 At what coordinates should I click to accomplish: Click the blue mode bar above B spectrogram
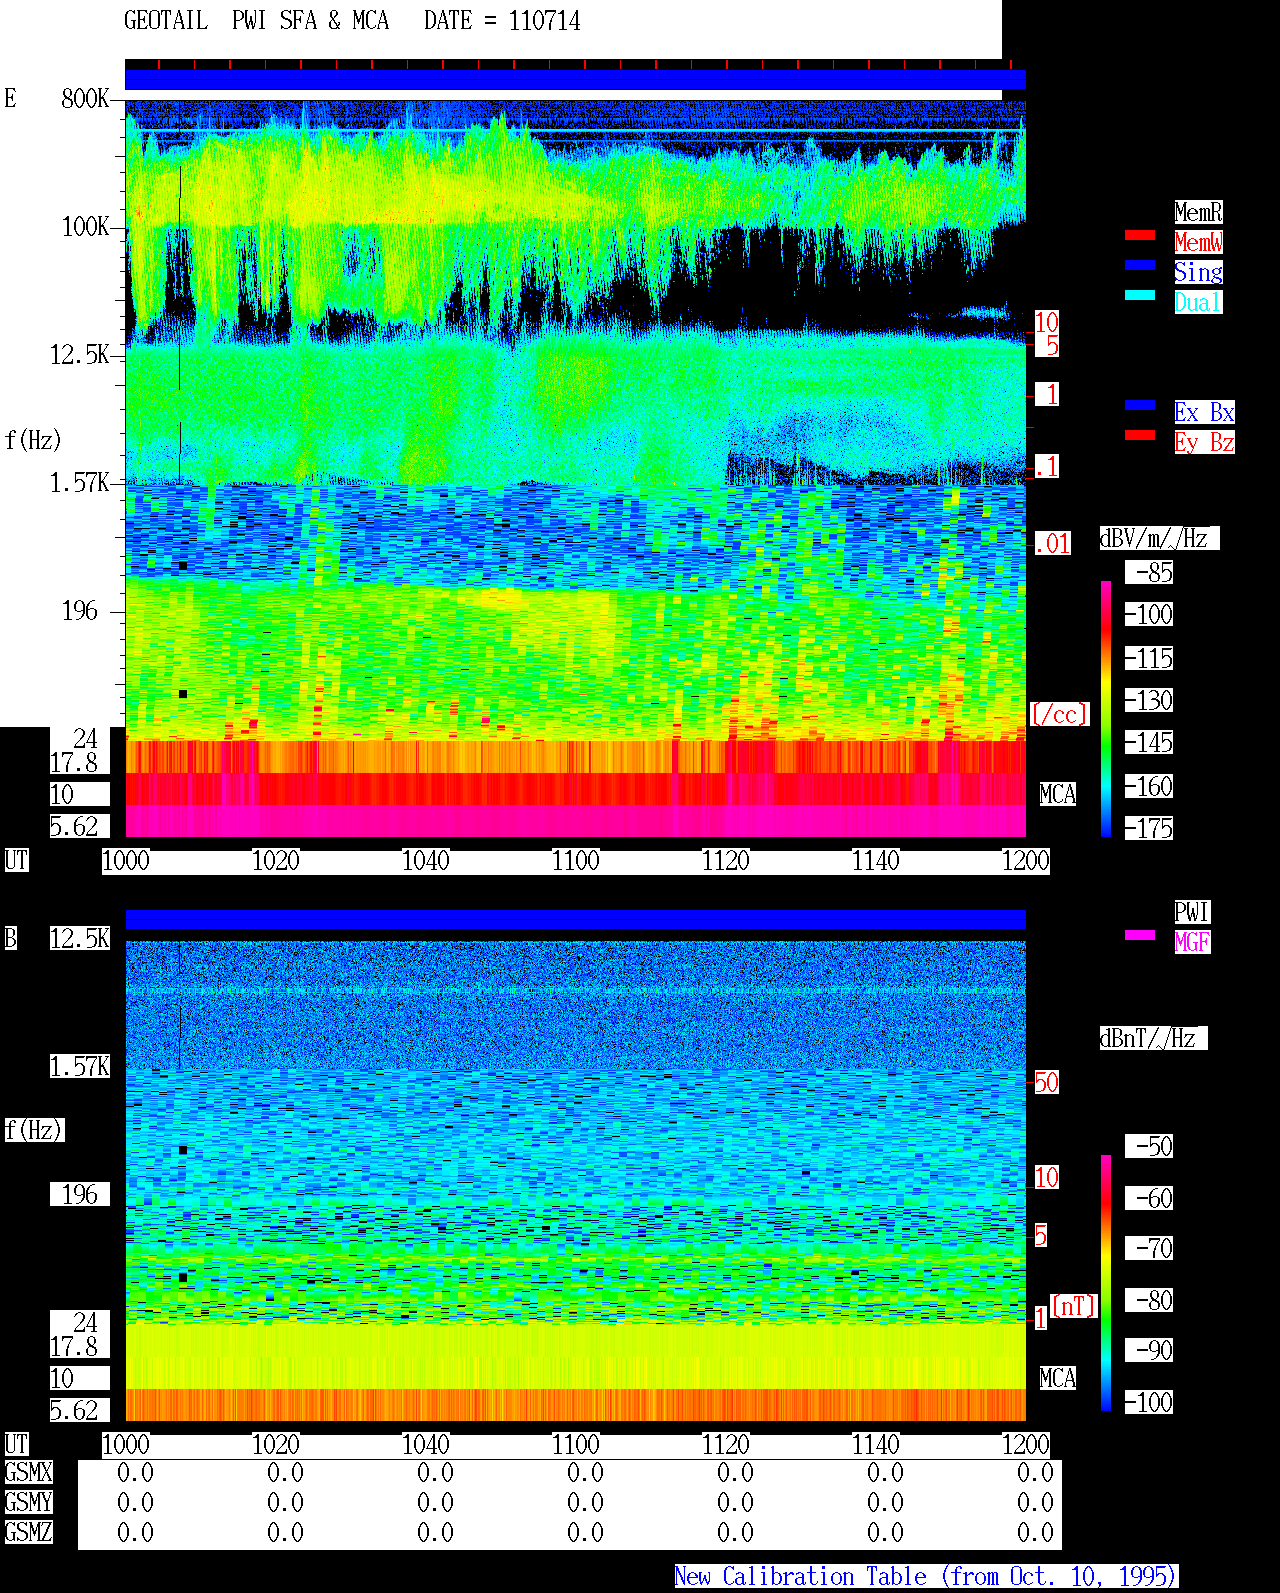point(575,919)
